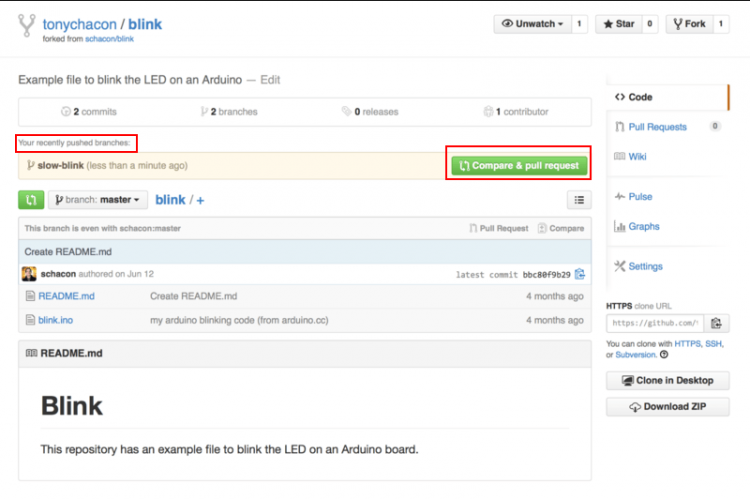Click Clone in Desktop button

[668, 380]
